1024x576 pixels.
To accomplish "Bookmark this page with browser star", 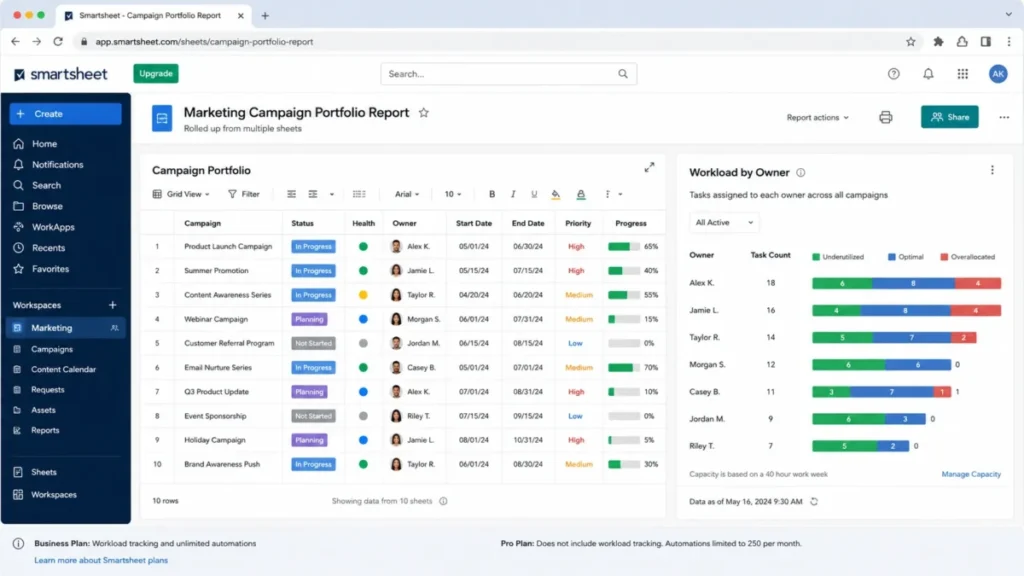I will 910,41.
